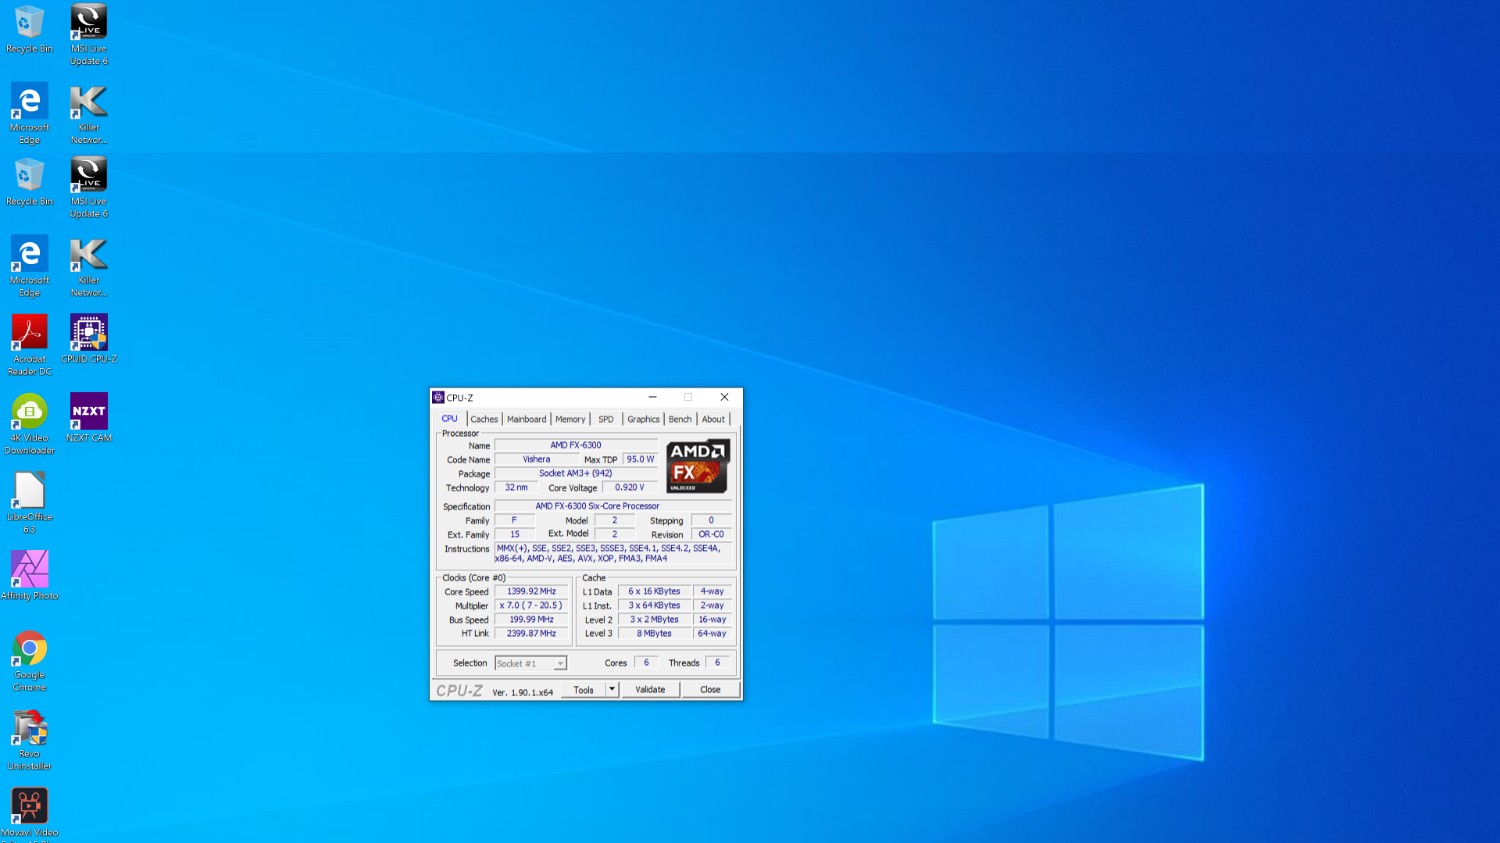Image resolution: width=1500 pixels, height=843 pixels.
Task: Open the Caches tab
Action: click(x=484, y=420)
